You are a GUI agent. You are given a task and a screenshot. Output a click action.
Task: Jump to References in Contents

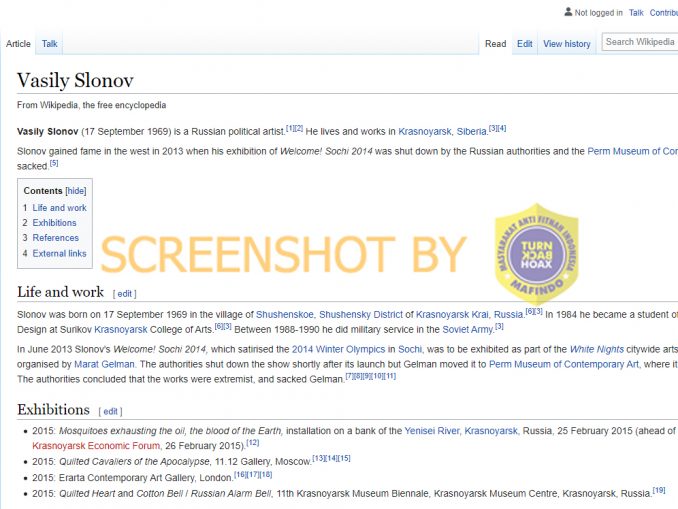click(x=55, y=238)
